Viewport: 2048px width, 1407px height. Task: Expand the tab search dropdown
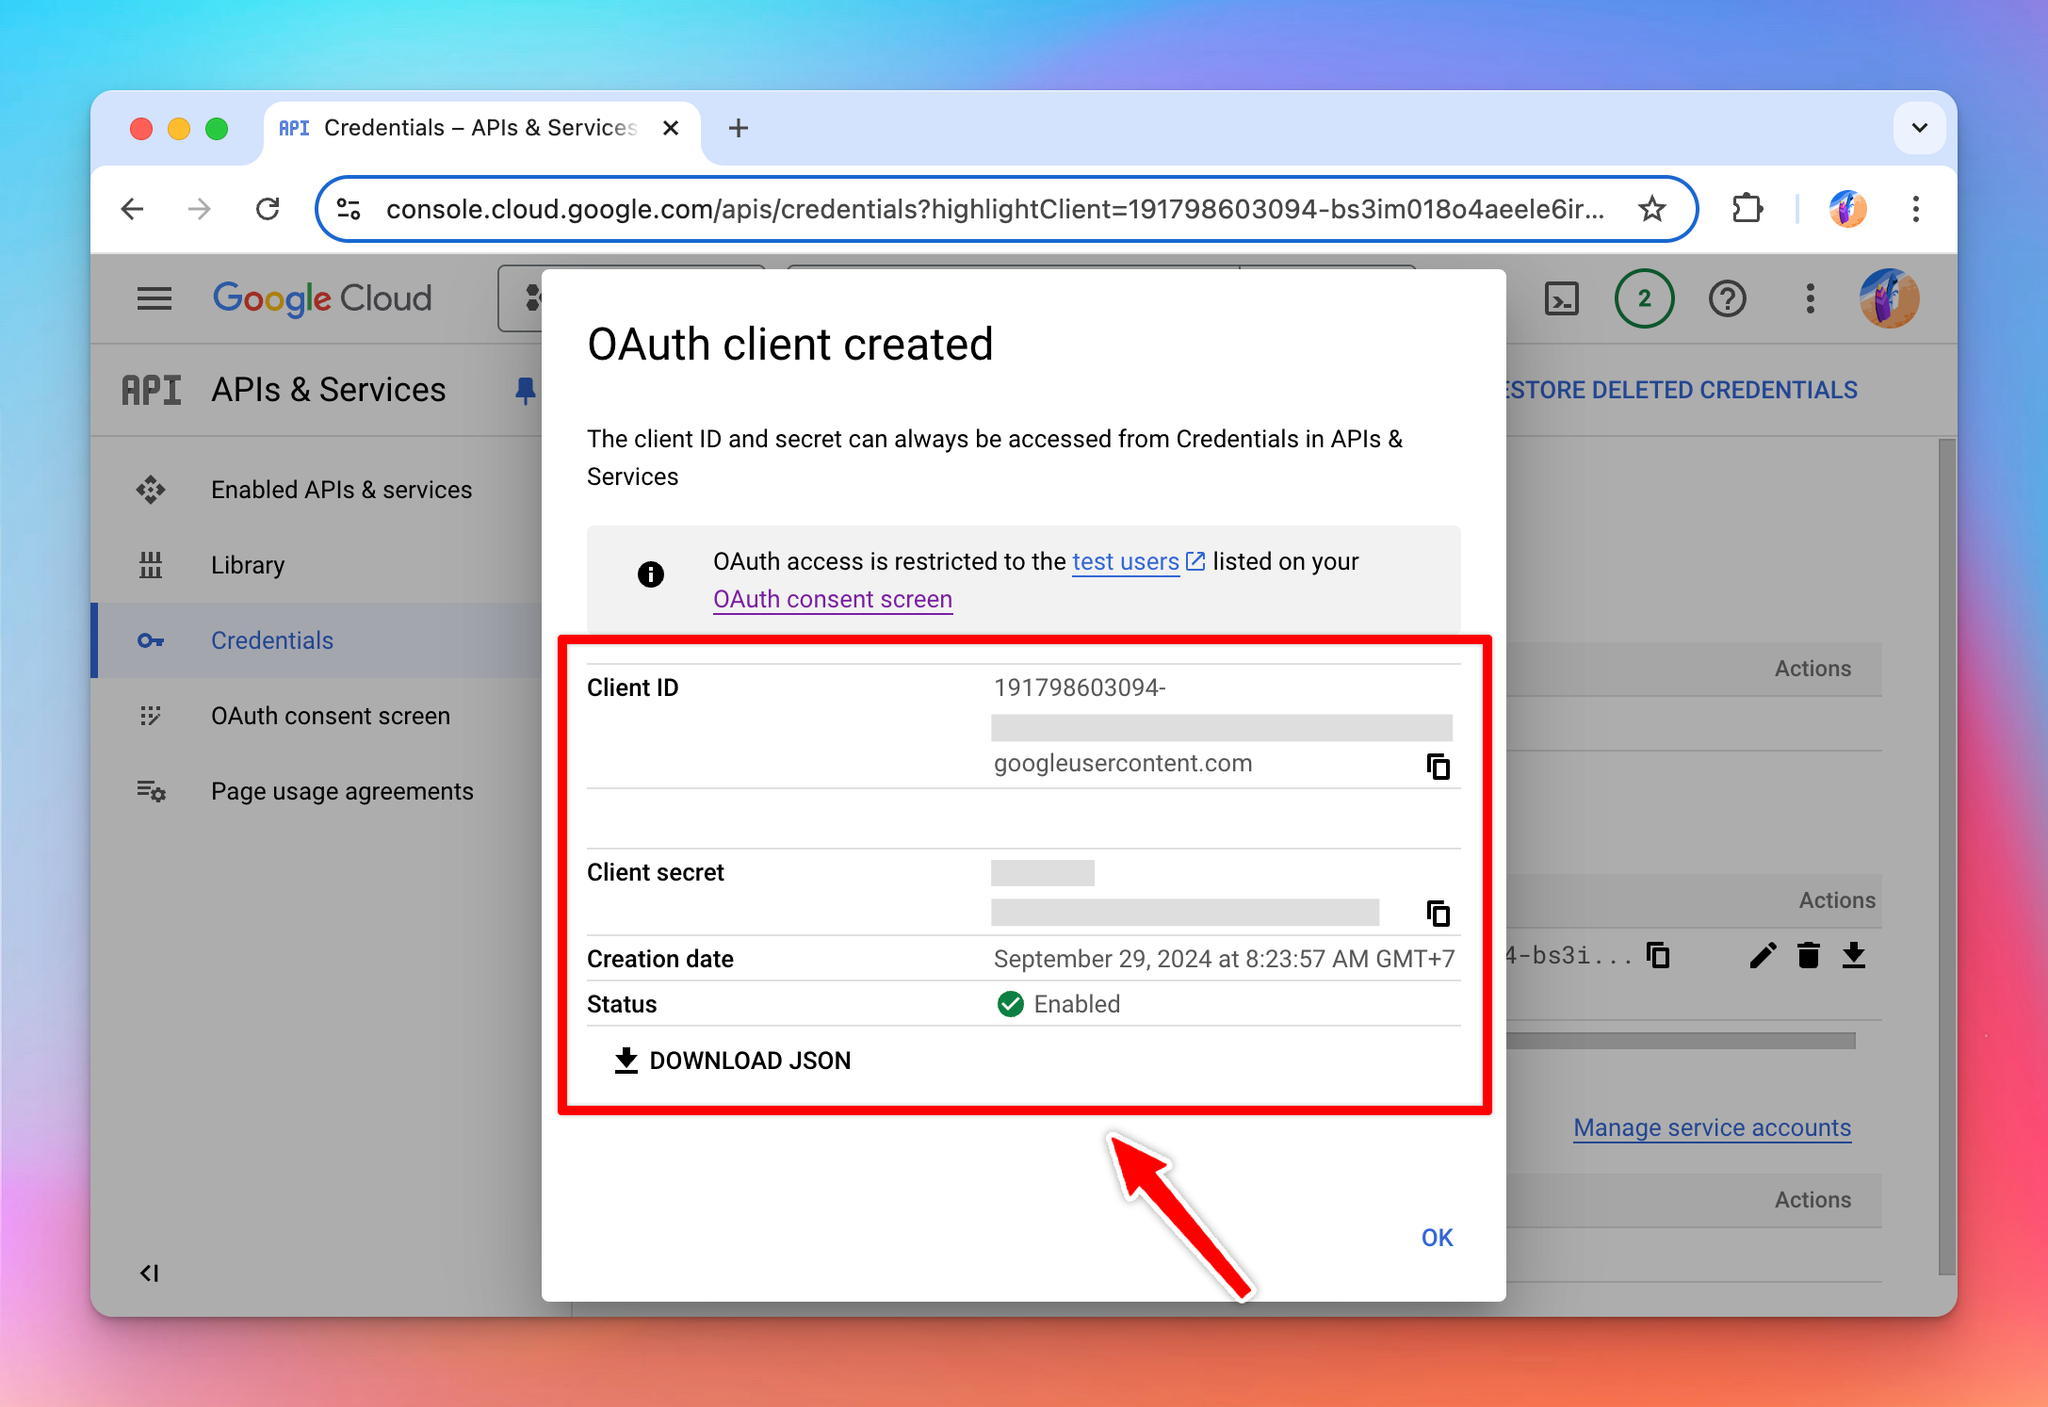pos(1919,128)
